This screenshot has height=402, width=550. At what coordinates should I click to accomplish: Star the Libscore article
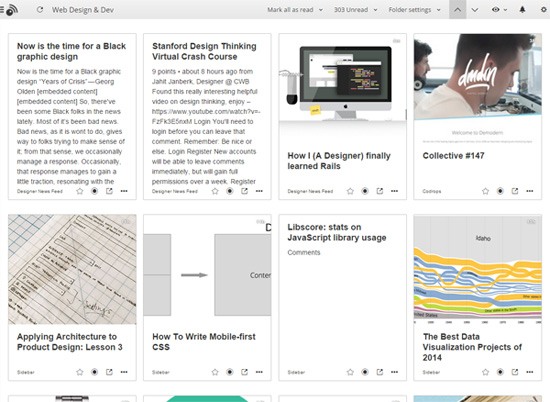(x=350, y=372)
